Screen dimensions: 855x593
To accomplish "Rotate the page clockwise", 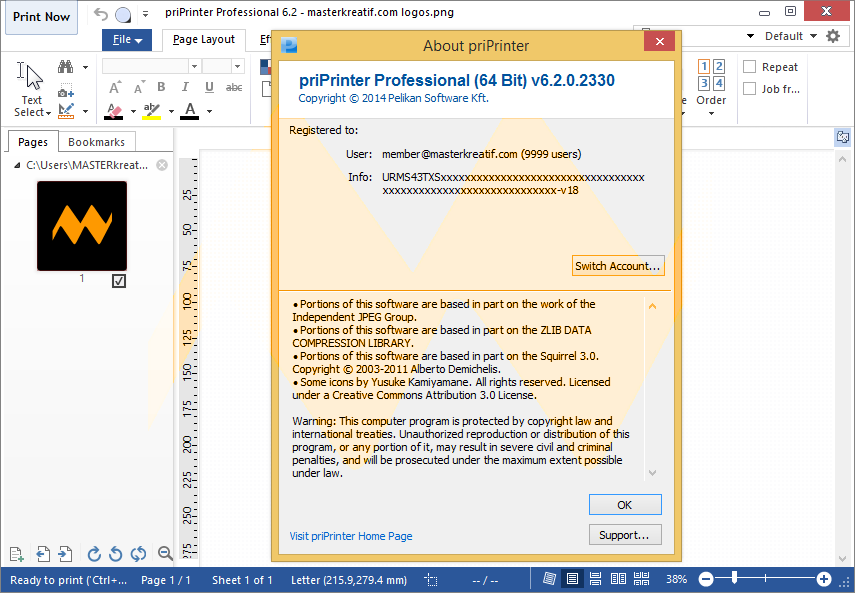I will click(x=94, y=554).
